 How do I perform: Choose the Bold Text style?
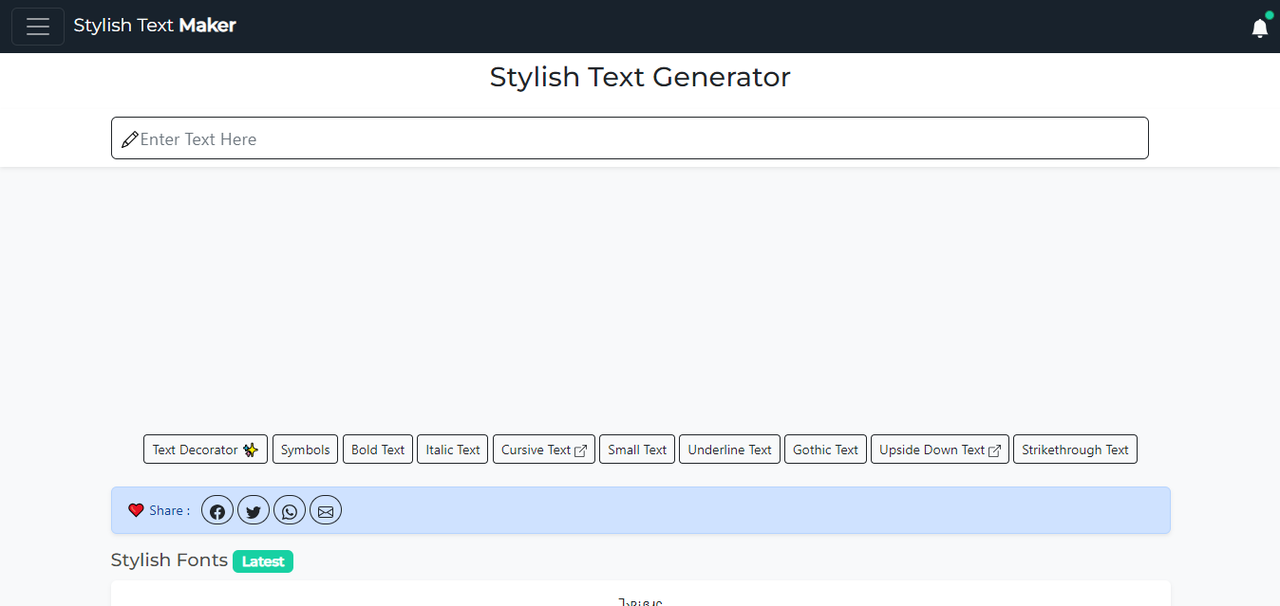(x=378, y=449)
